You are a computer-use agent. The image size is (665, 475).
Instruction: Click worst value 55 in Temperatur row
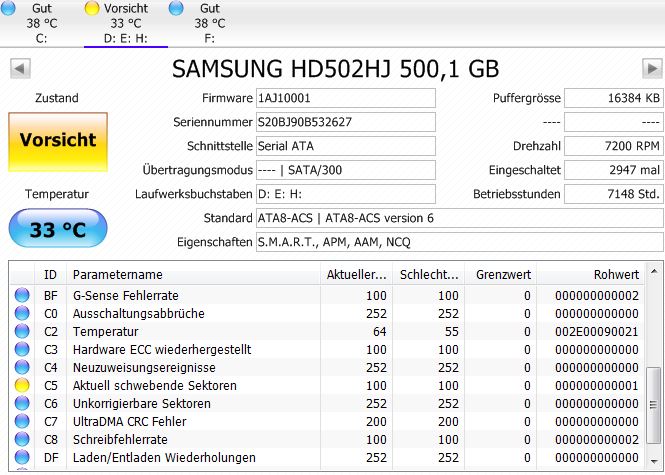pyautogui.click(x=452, y=331)
